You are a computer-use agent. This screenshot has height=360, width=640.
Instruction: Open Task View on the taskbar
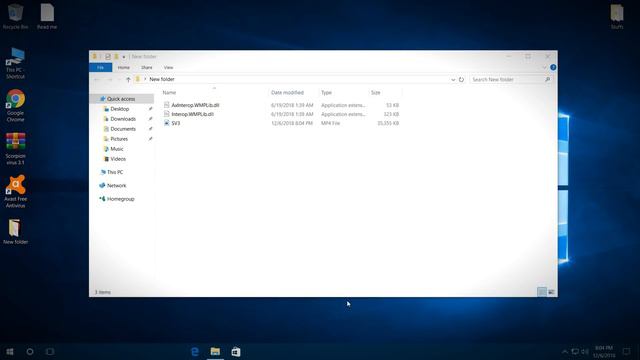50,351
